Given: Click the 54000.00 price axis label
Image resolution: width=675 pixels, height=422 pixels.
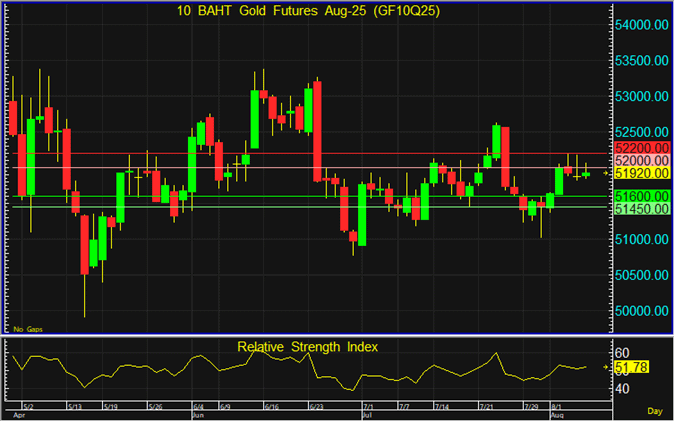Looking at the screenshot, I should (642, 25).
